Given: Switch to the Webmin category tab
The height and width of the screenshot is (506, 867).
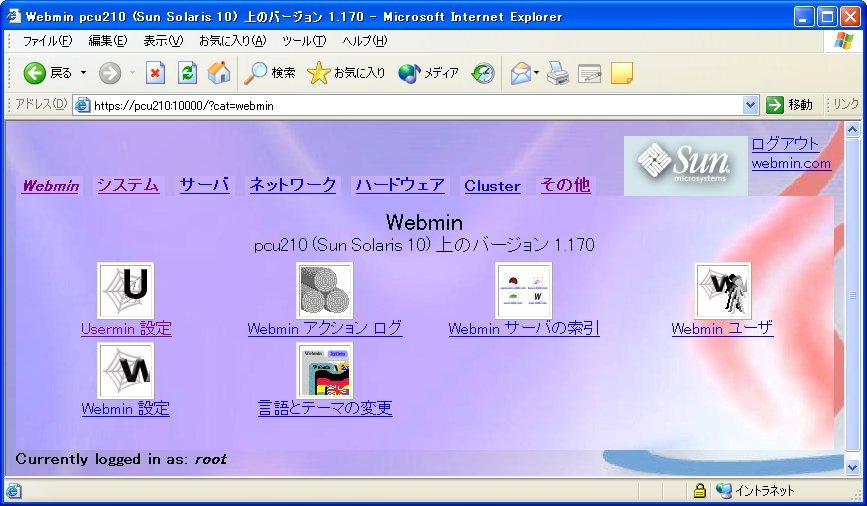Looking at the screenshot, I should click(50, 186).
